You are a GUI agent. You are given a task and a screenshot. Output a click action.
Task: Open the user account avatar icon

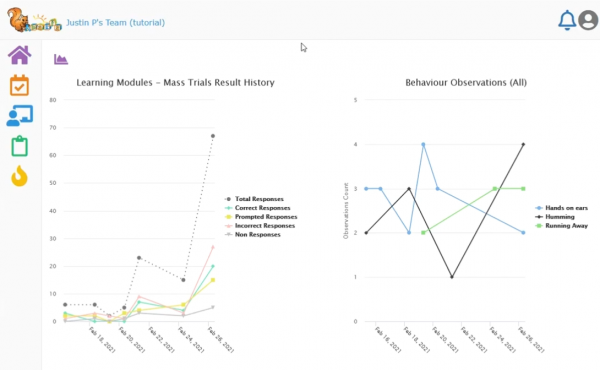[x=589, y=20]
